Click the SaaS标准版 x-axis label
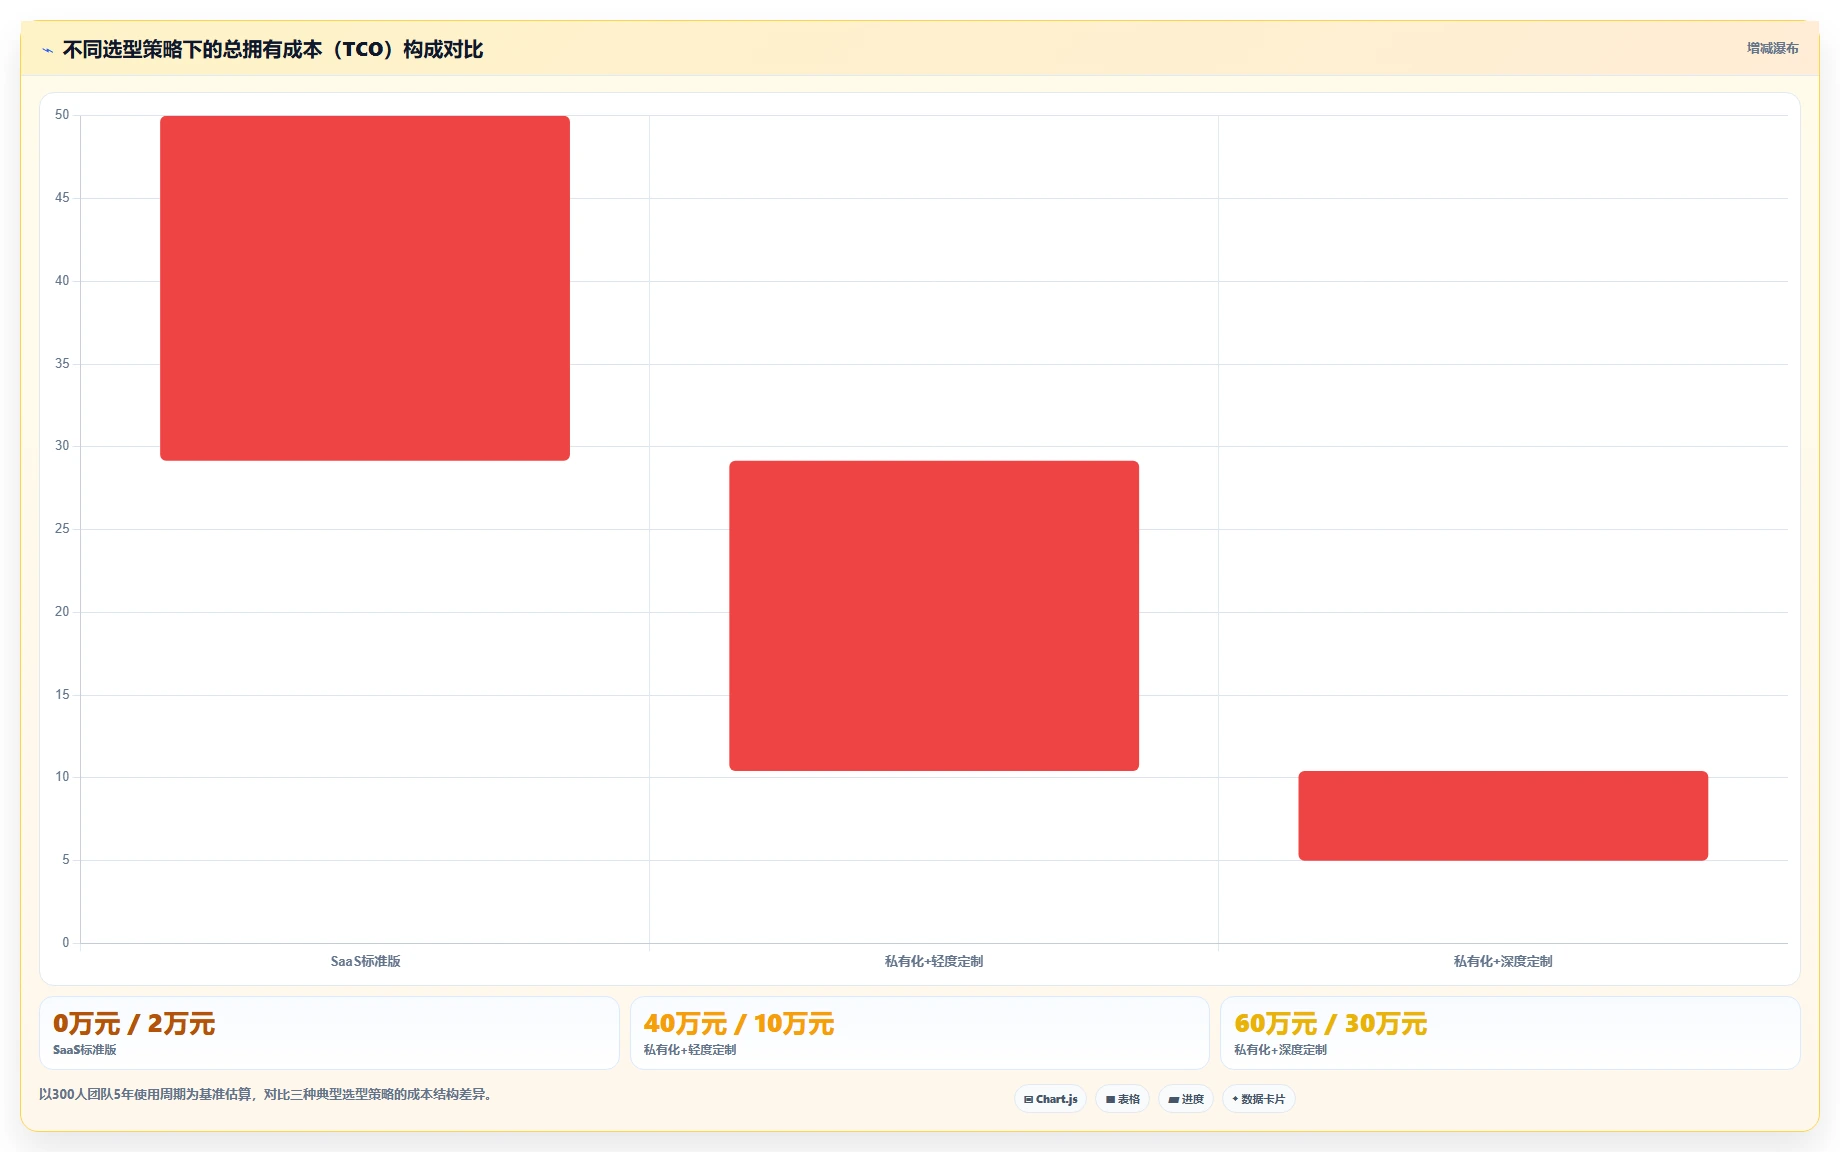 [365, 961]
